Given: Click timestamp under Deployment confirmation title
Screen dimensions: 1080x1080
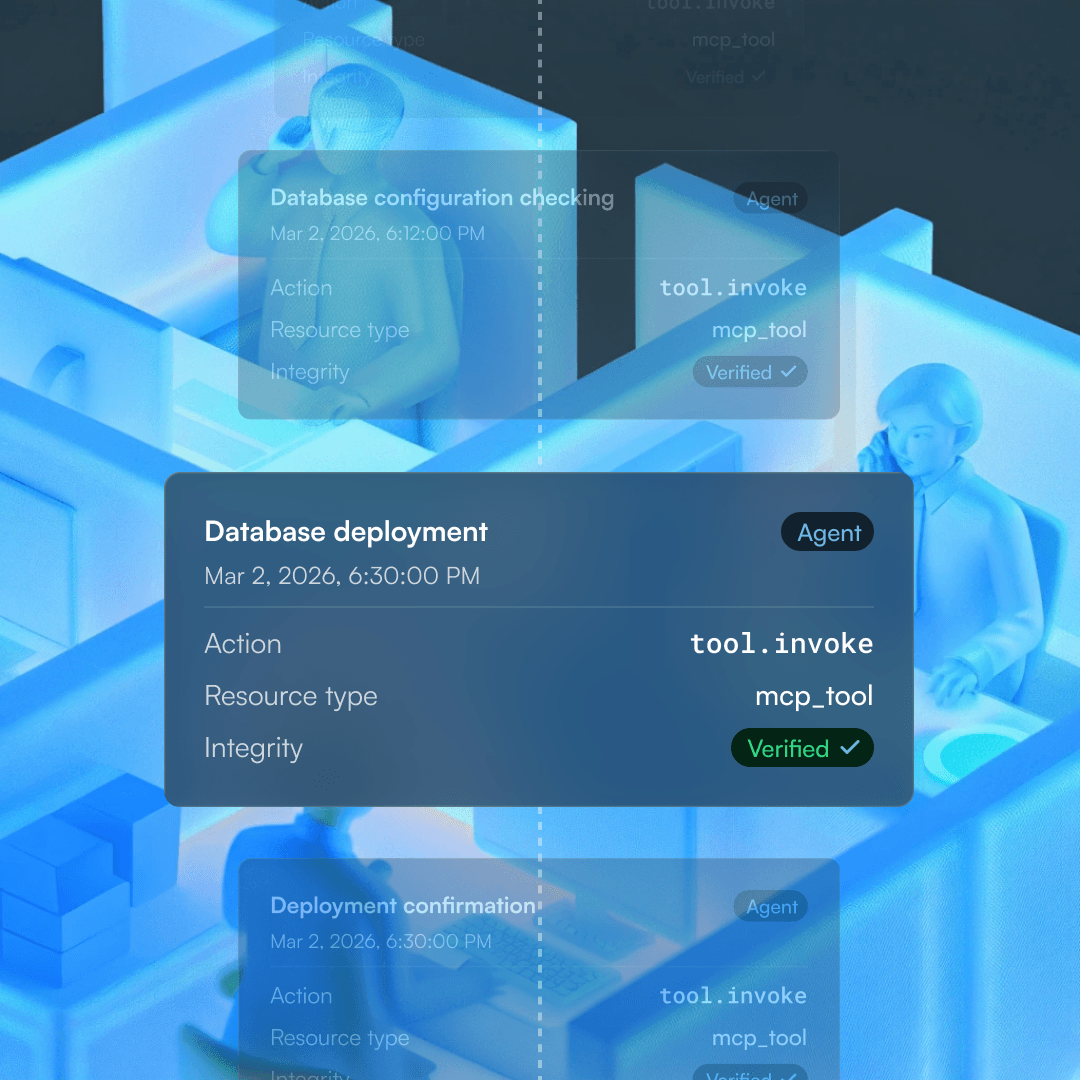Looking at the screenshot, I should point(381,942).
